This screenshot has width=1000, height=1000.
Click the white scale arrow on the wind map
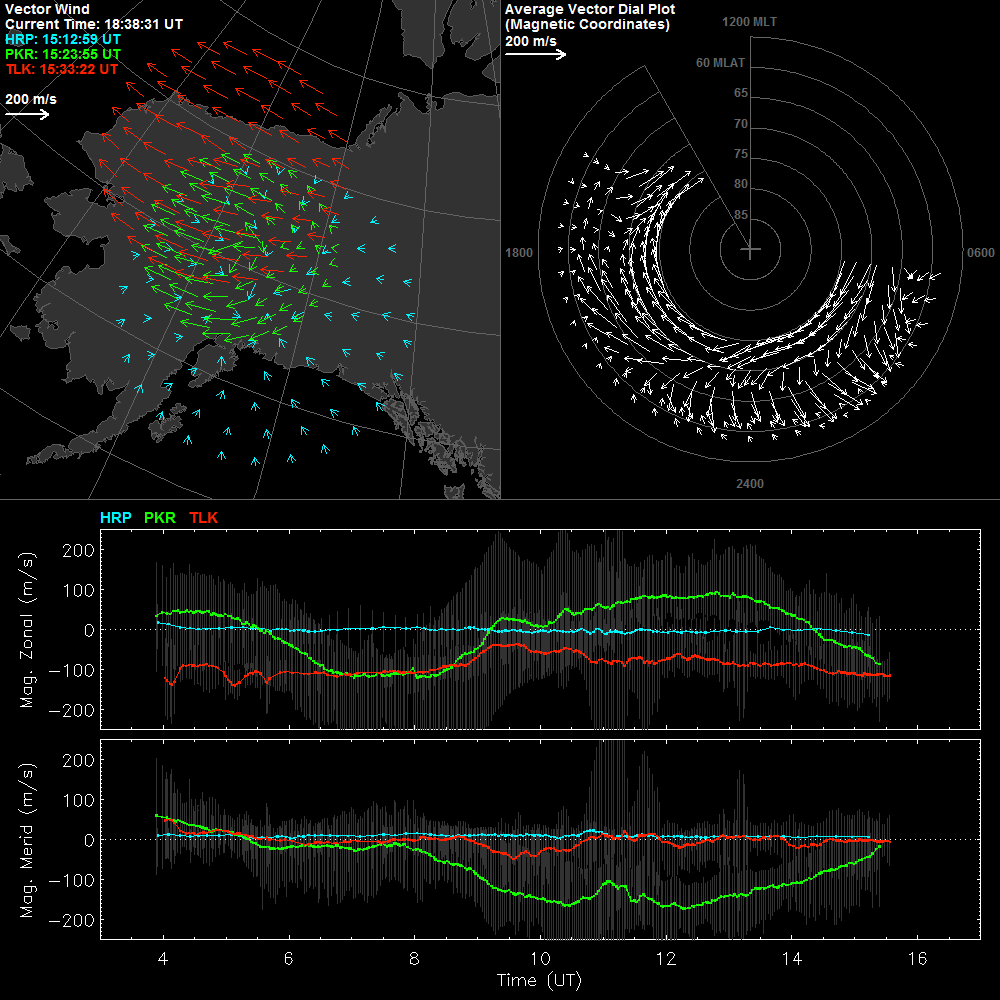[27, 115]
